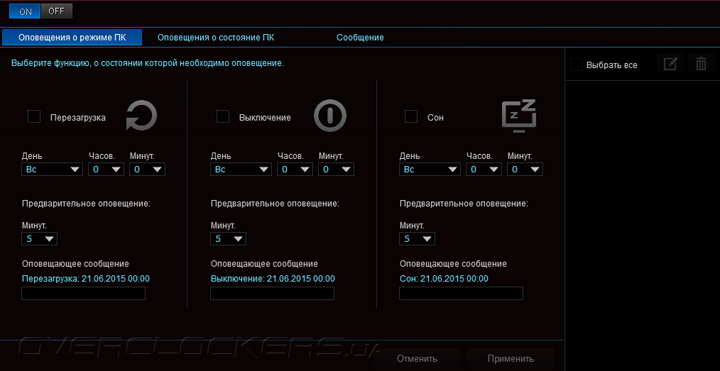
Task: Open Минут time dropdown under Выключение
Action: (x=337, y=169)
